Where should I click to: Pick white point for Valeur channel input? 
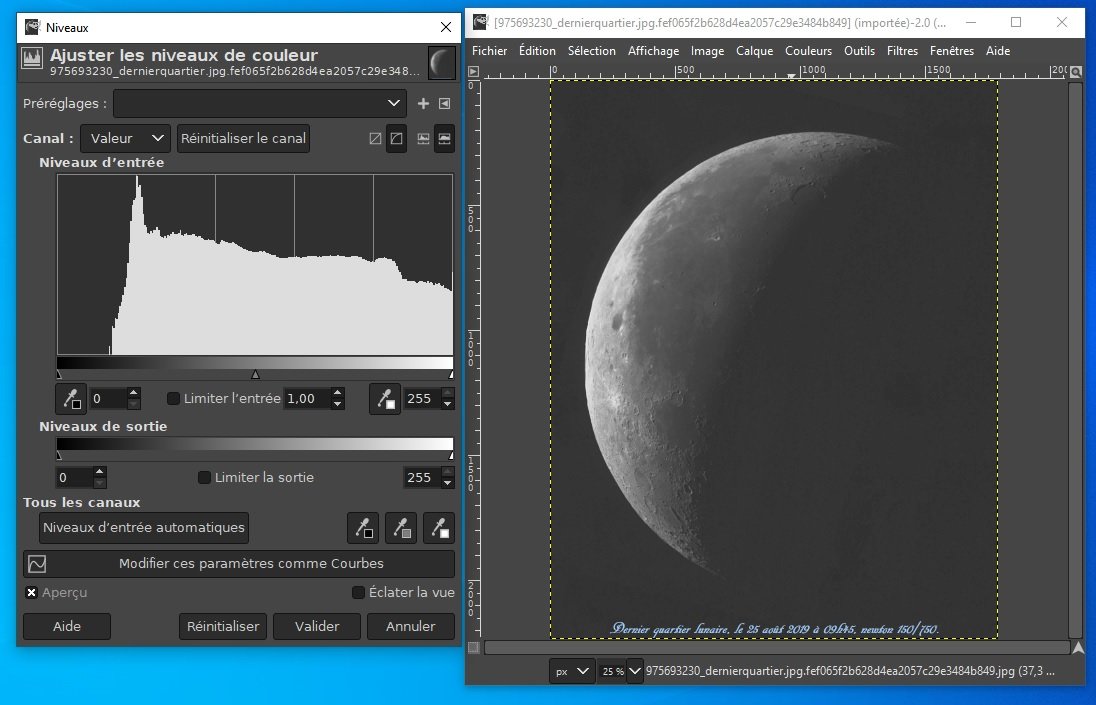point(385,399)
